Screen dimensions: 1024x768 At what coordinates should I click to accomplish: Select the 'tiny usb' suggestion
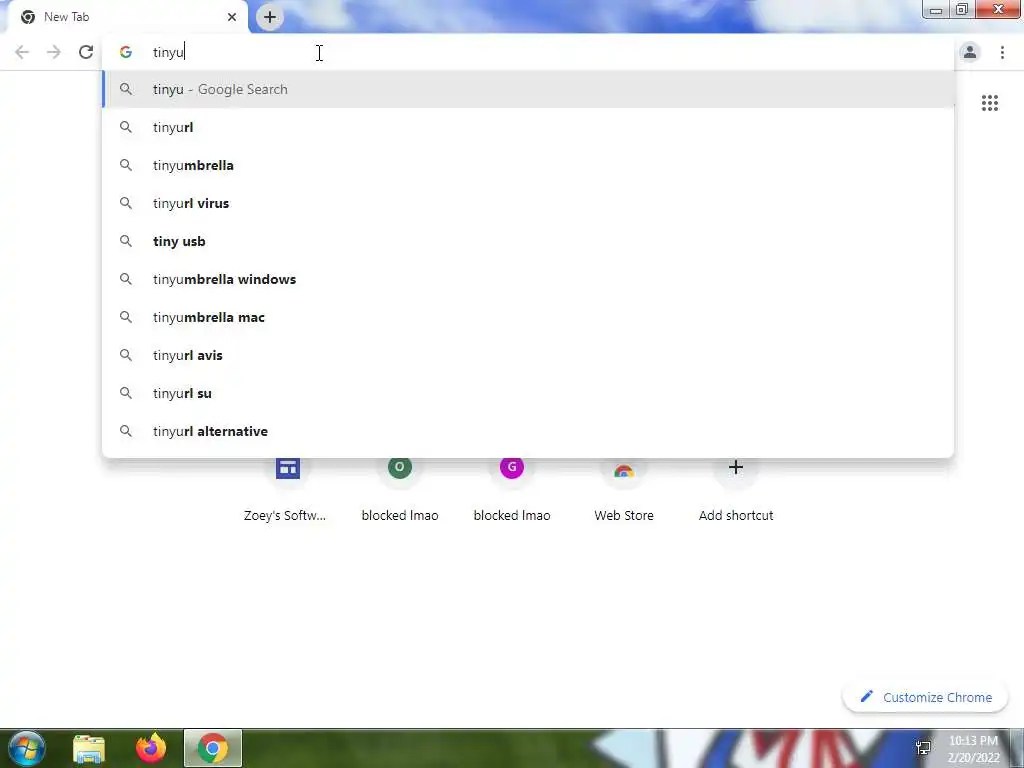(528, 241)
